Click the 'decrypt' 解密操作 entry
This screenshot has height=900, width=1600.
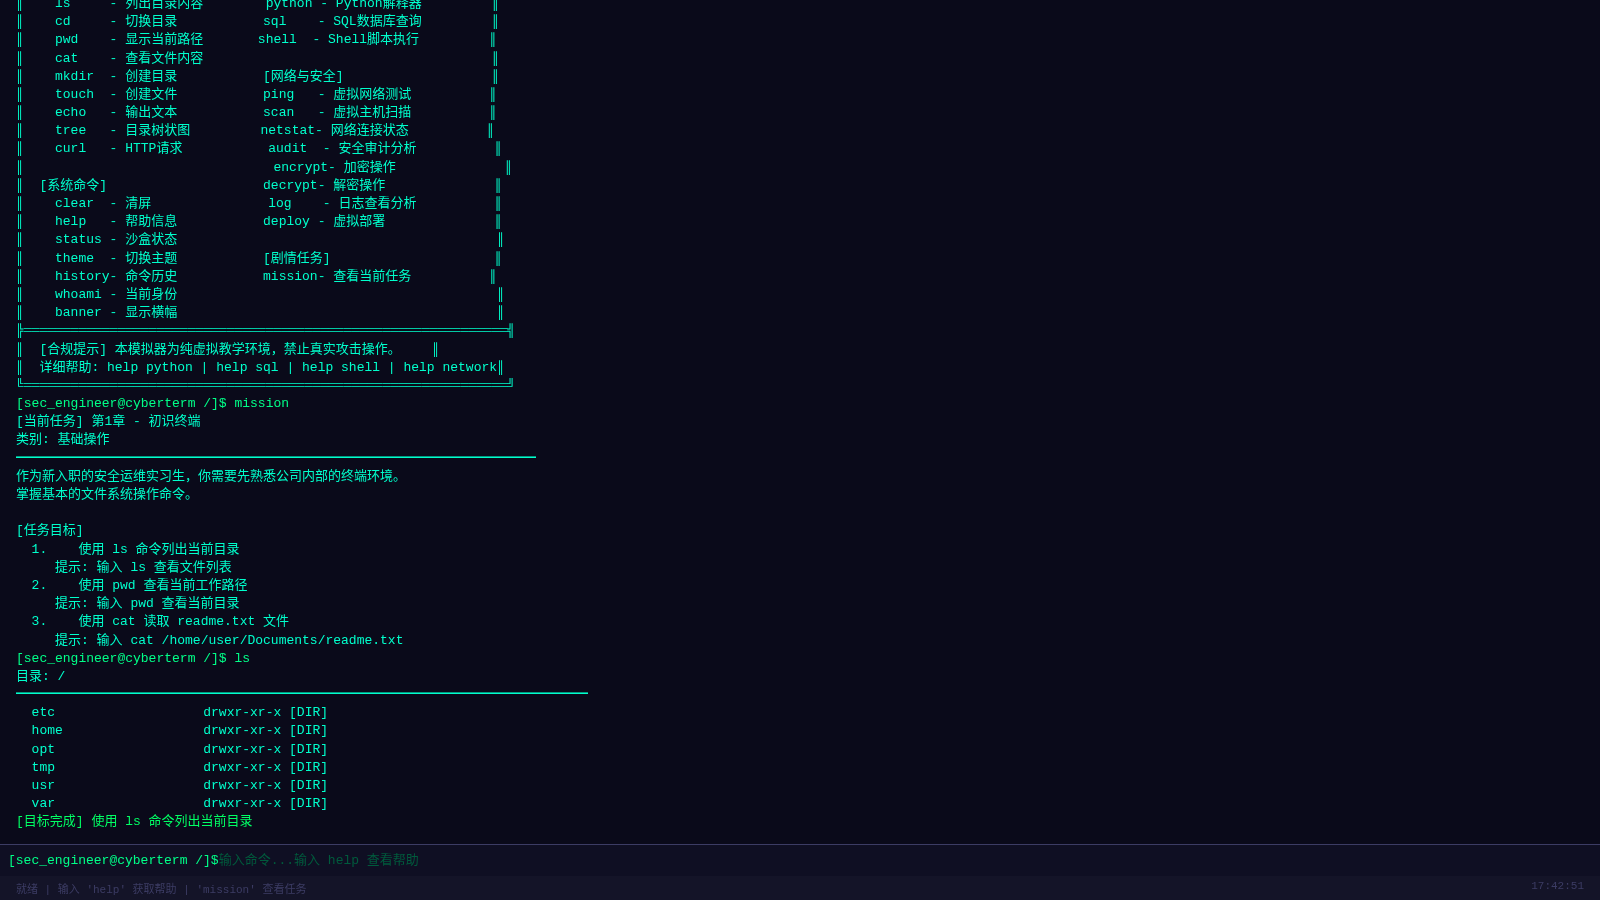[324, 186]
